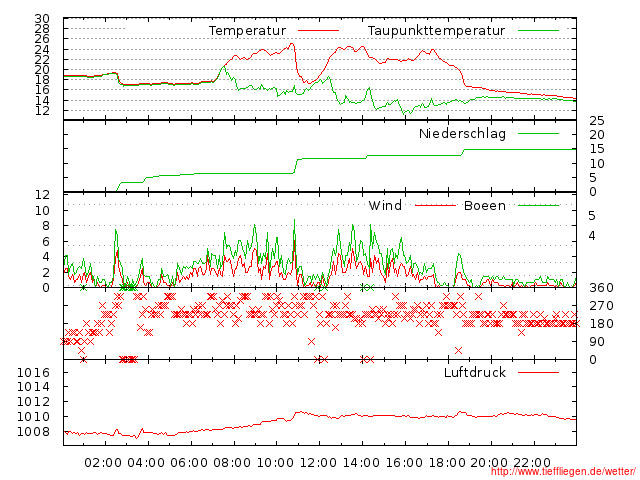Click the 25 precipitation axis value
The width and height of the screenshot is (640, 480).
tap(597, 121)
